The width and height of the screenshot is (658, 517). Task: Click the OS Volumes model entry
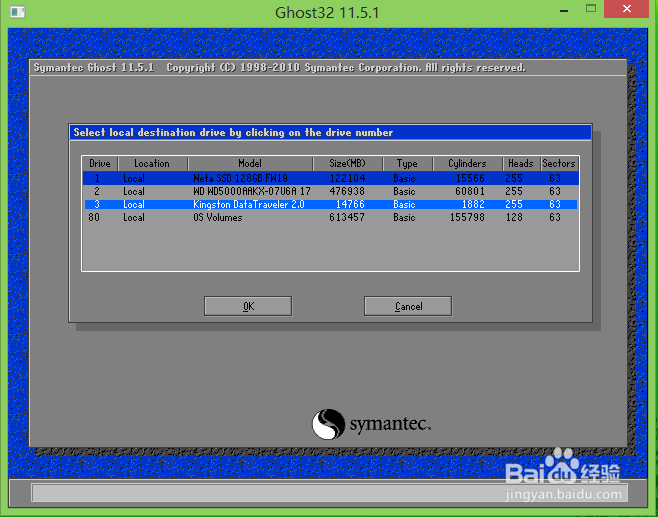(x=217, y=217)
